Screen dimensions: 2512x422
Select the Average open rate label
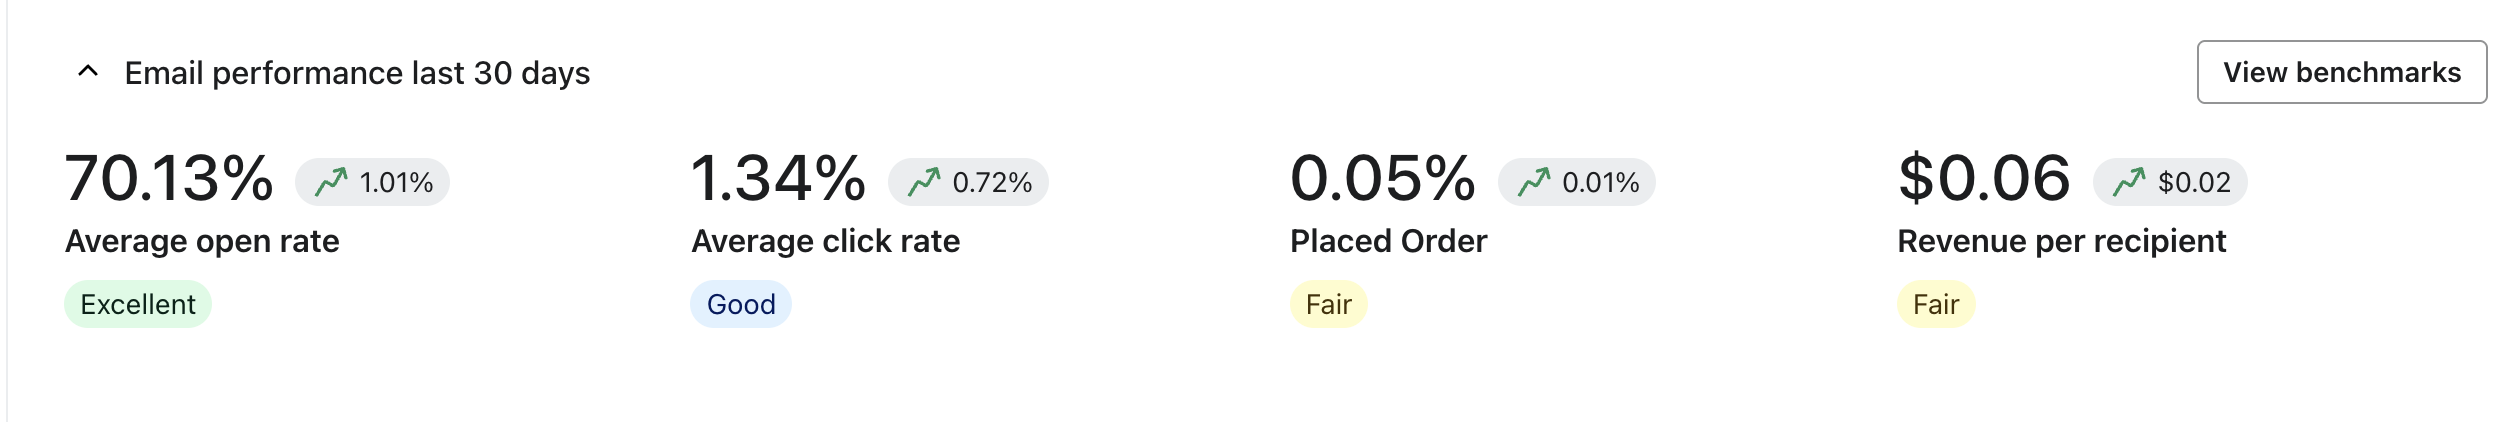tap(202, 241)
